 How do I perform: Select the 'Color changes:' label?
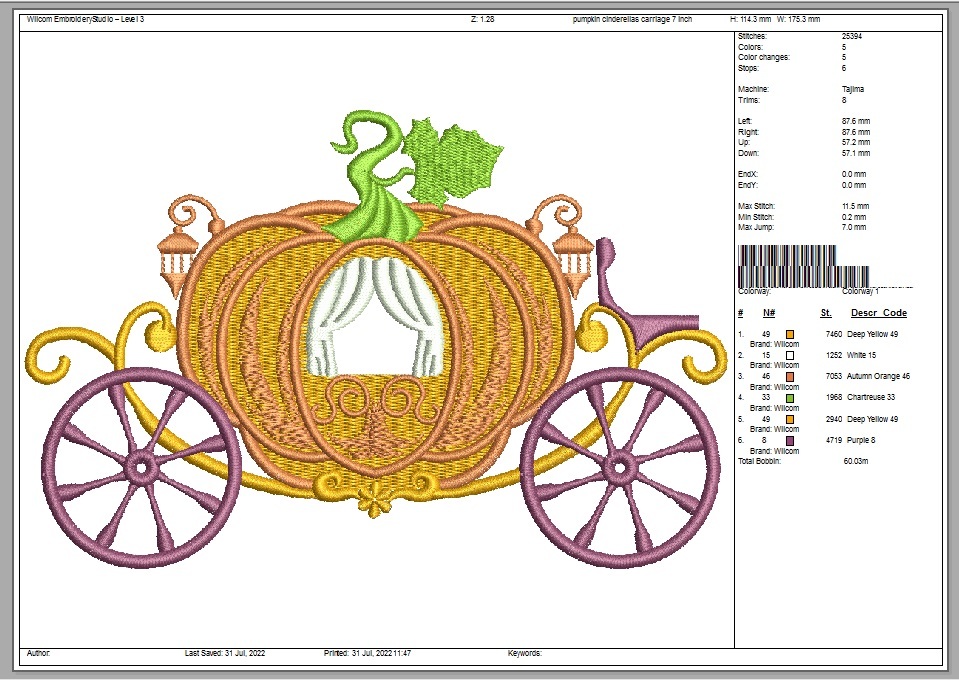tap(764, 58)
